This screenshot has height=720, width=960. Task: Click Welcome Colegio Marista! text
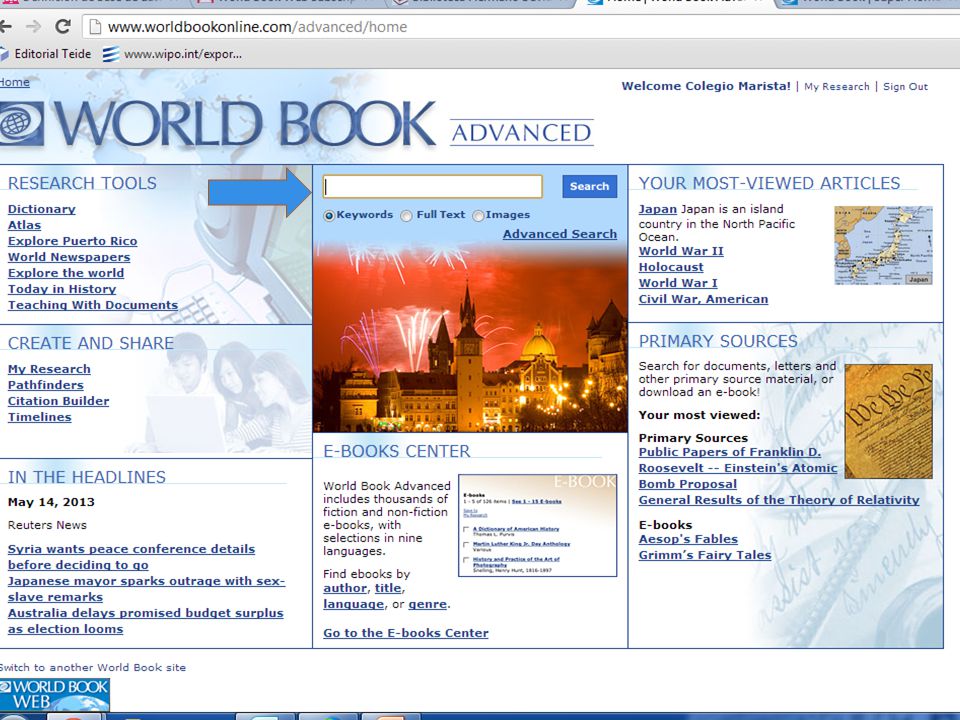pyautogui.click(x=706, y=86)
